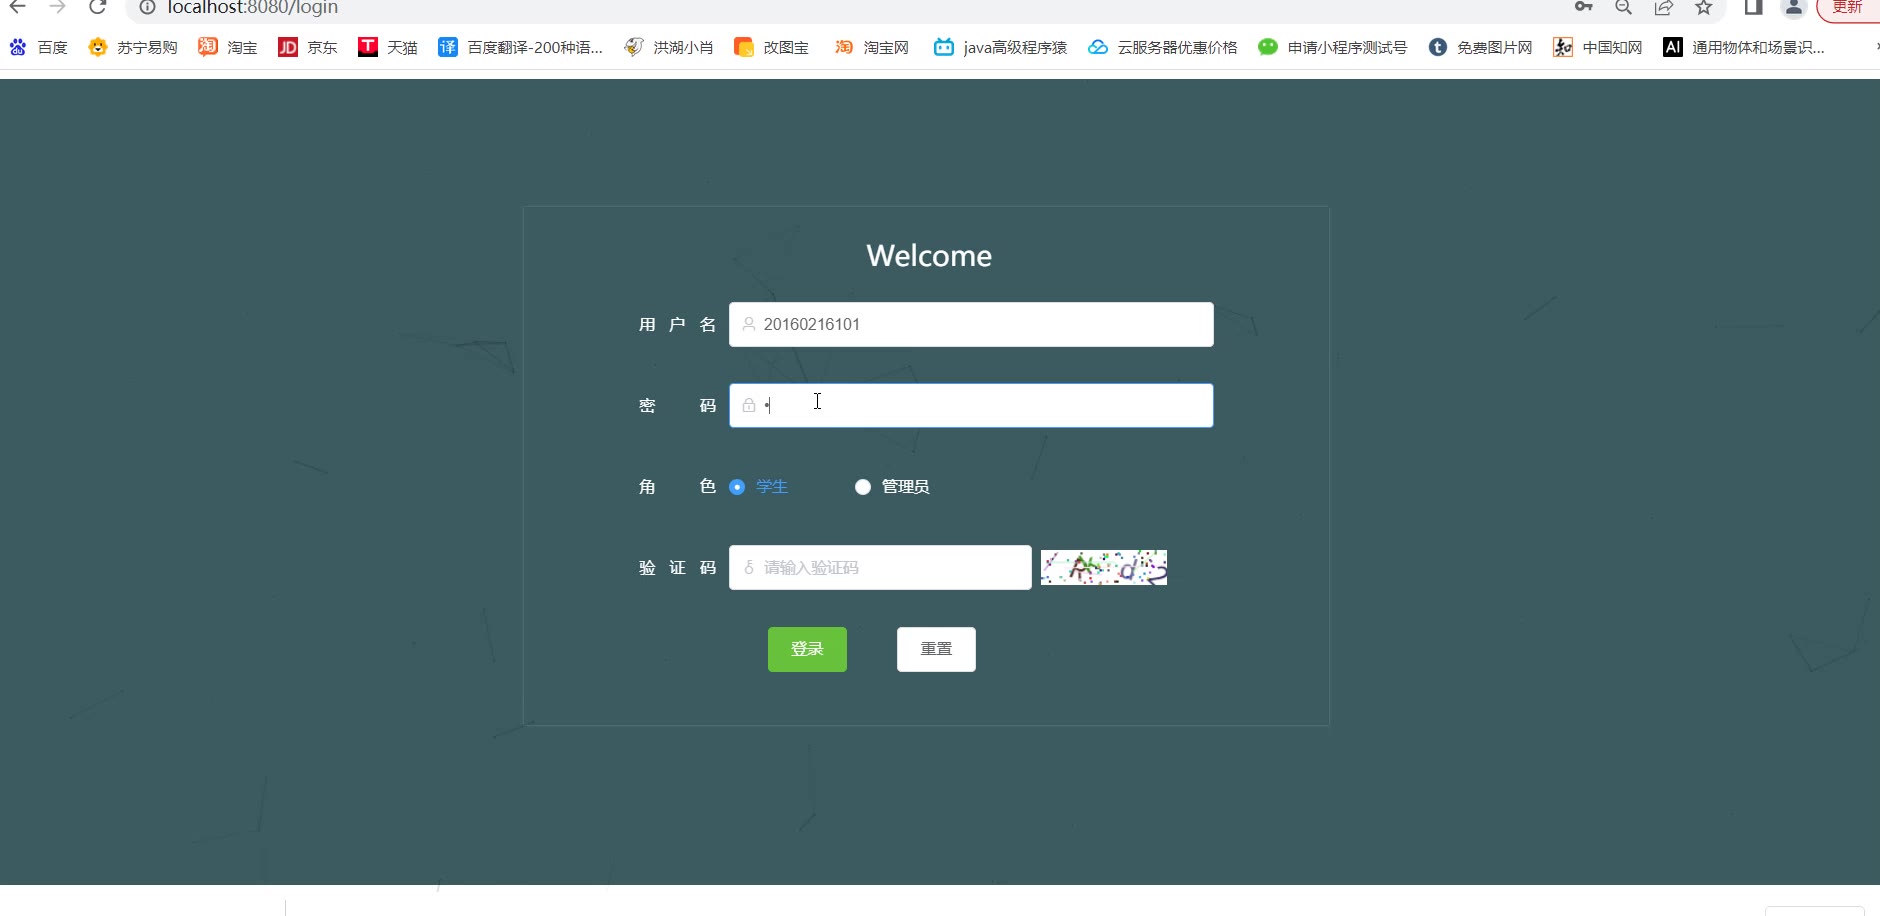Click the Welcome heading text
The width and height of the screenshot is (1880, 916).
pos(929,256)
